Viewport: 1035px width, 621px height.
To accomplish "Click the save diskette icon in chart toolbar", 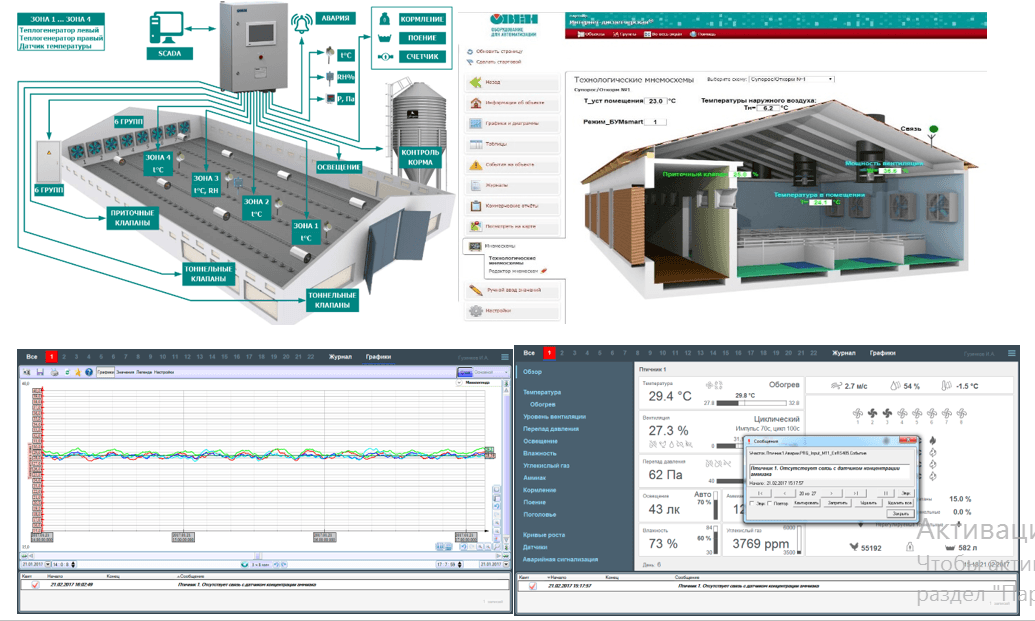I will pos(39,371).
